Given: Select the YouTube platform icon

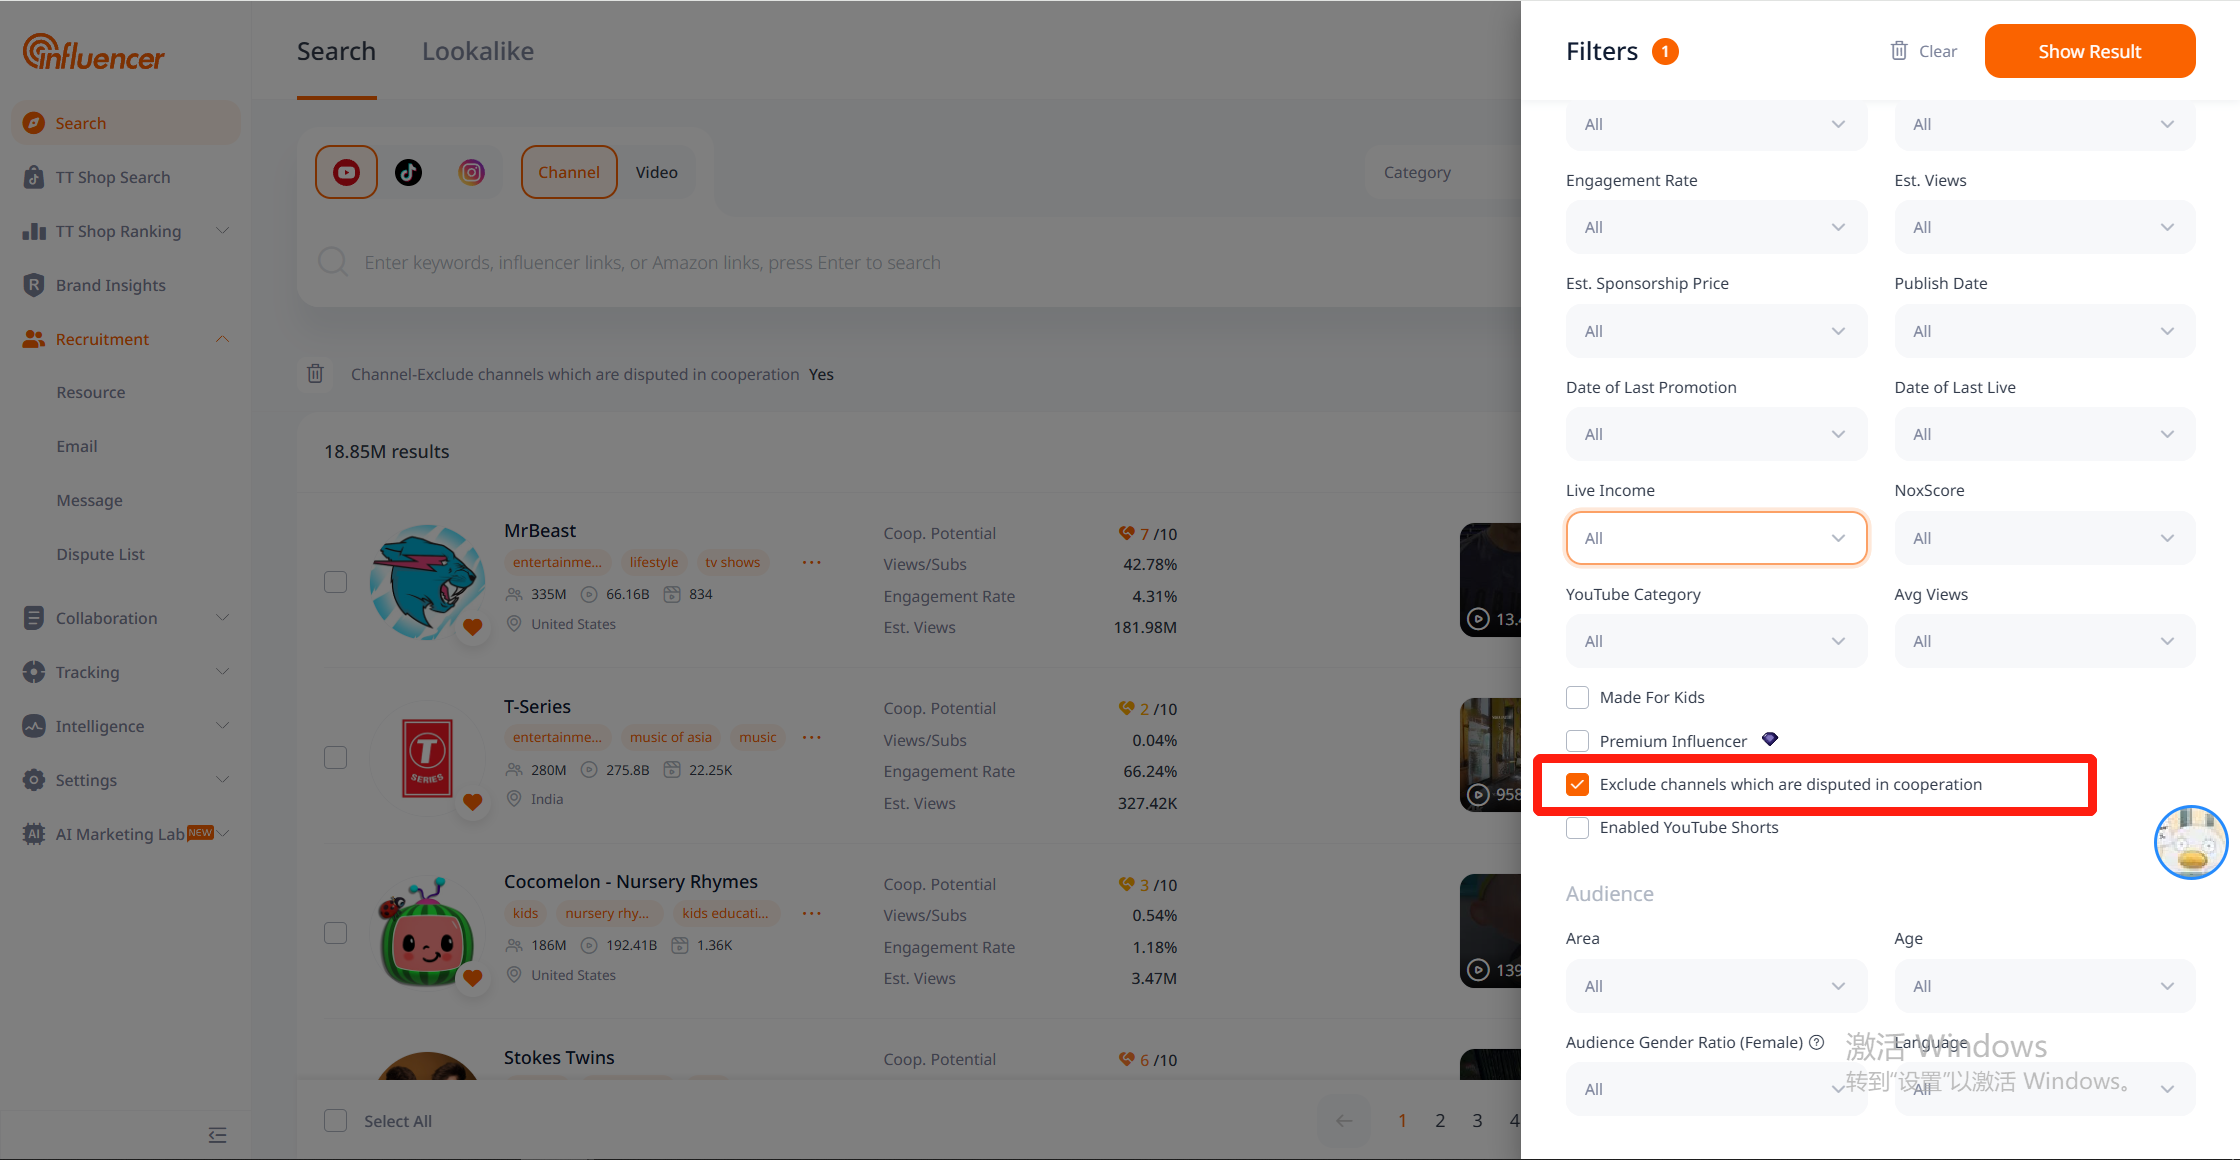Looking at the screenshot, I should pyautogui.click(x=346, y=172).
